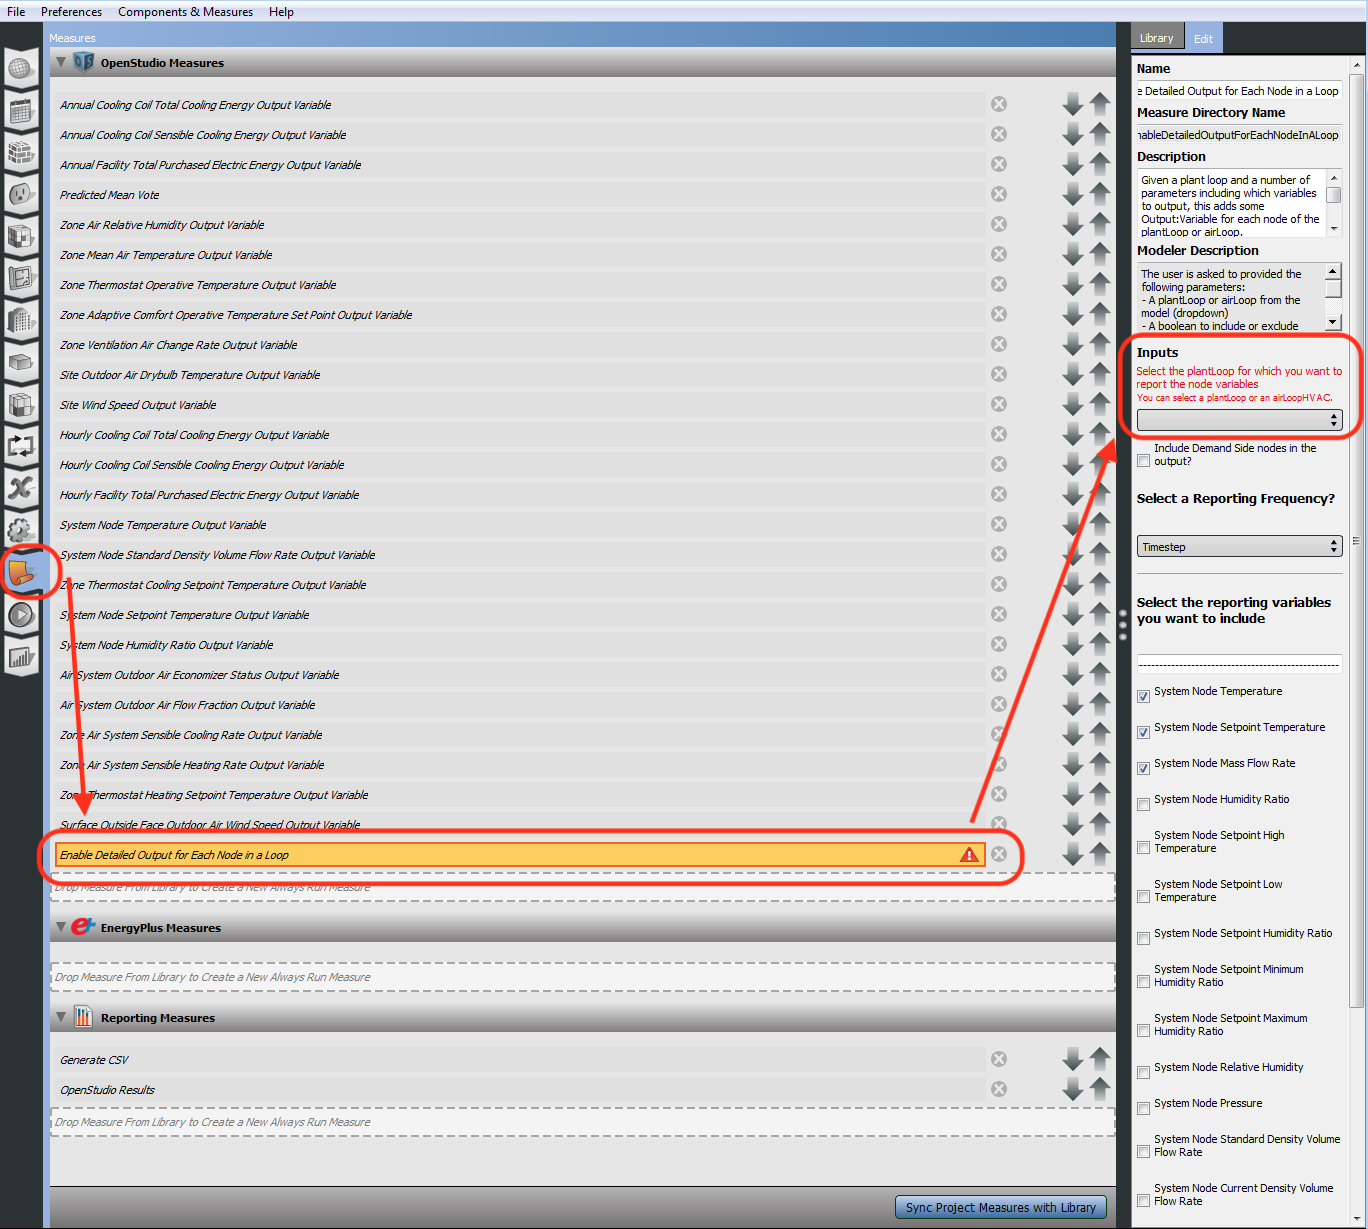Screen dimensions: 1368x1229
Task: Open the Schedules calendar tab icon
Action: (x=21, y=111)
